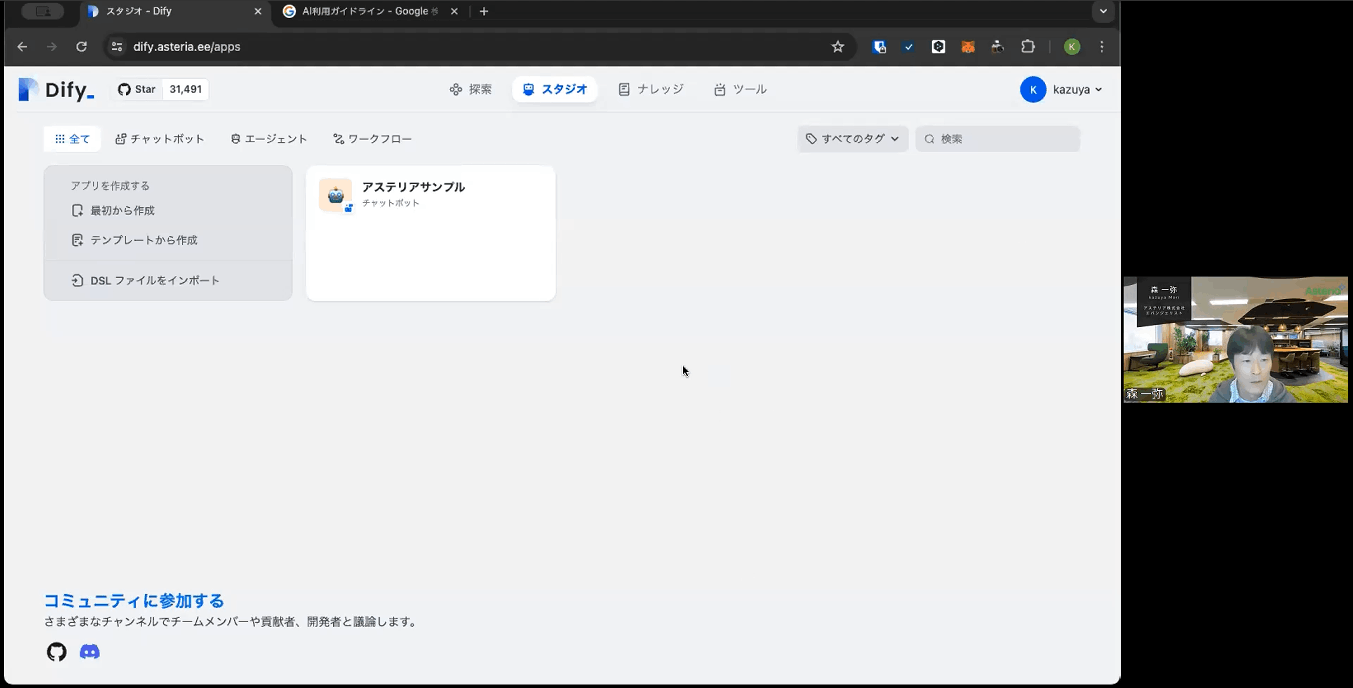Close the スタジオ - Dify tab
1353x688 pixels.
(x=258, y=12)
